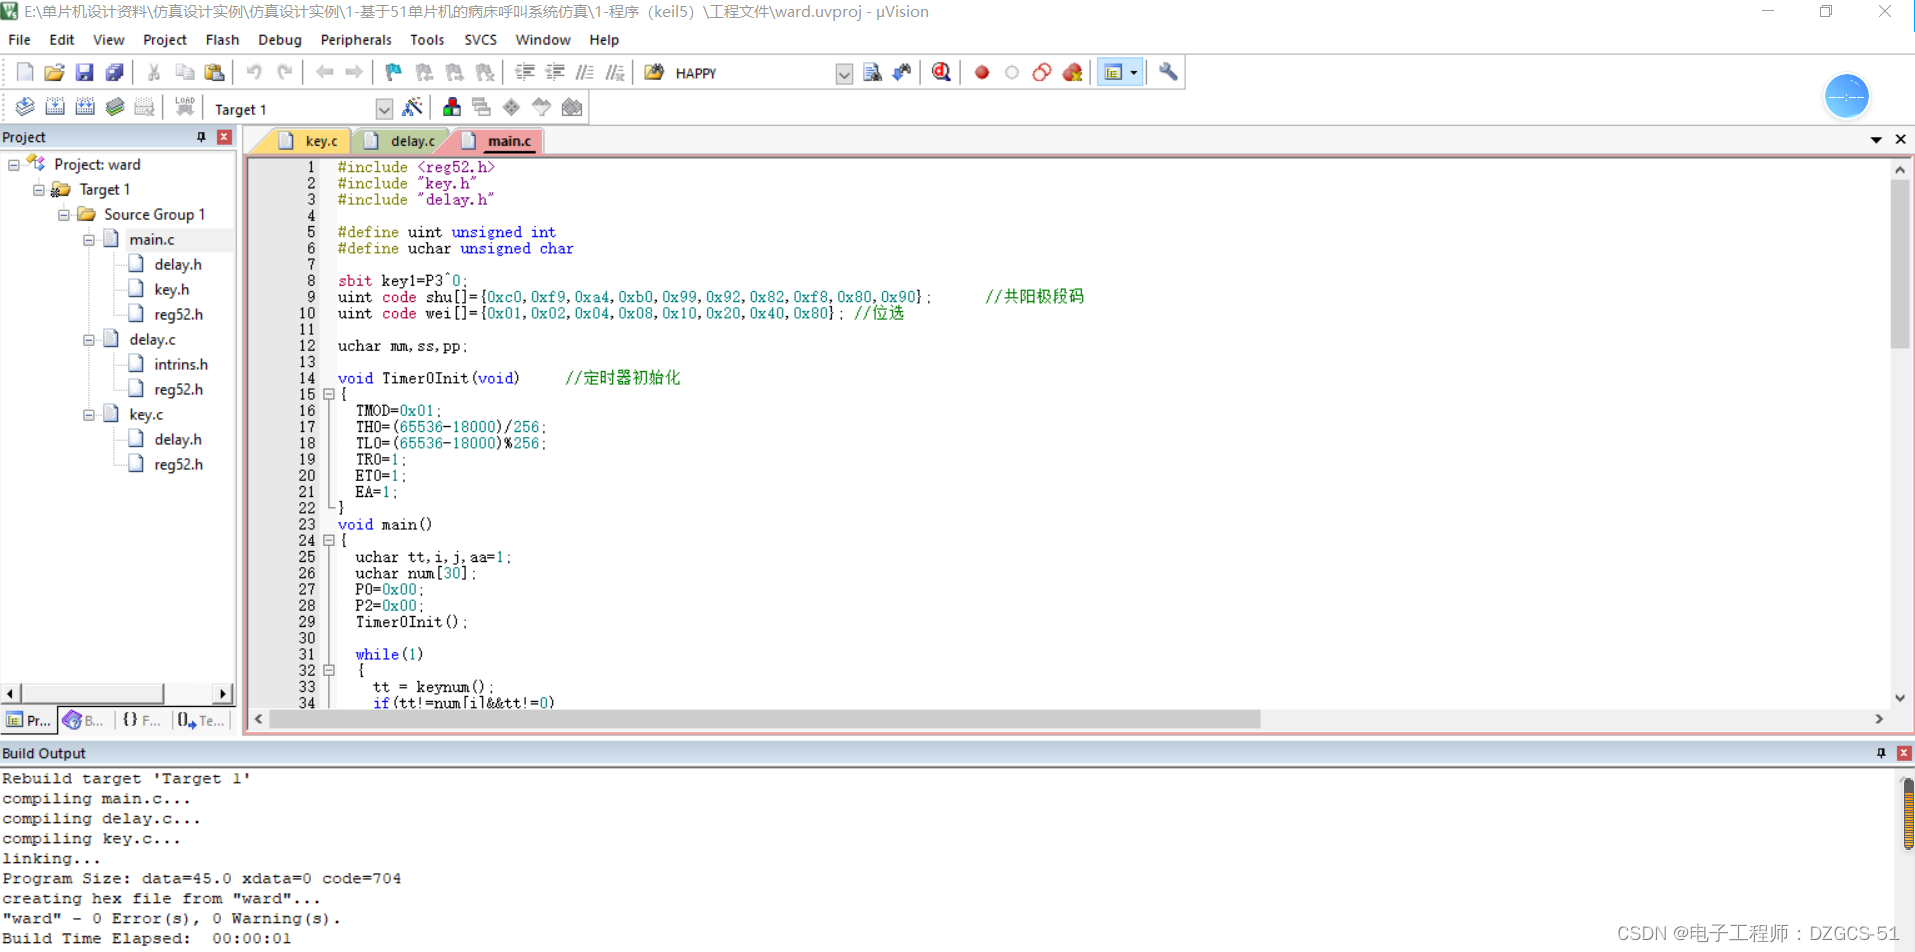Disable all breakpoints with the double-circle icon
1915x952 pixels.
click(1042, 72)
